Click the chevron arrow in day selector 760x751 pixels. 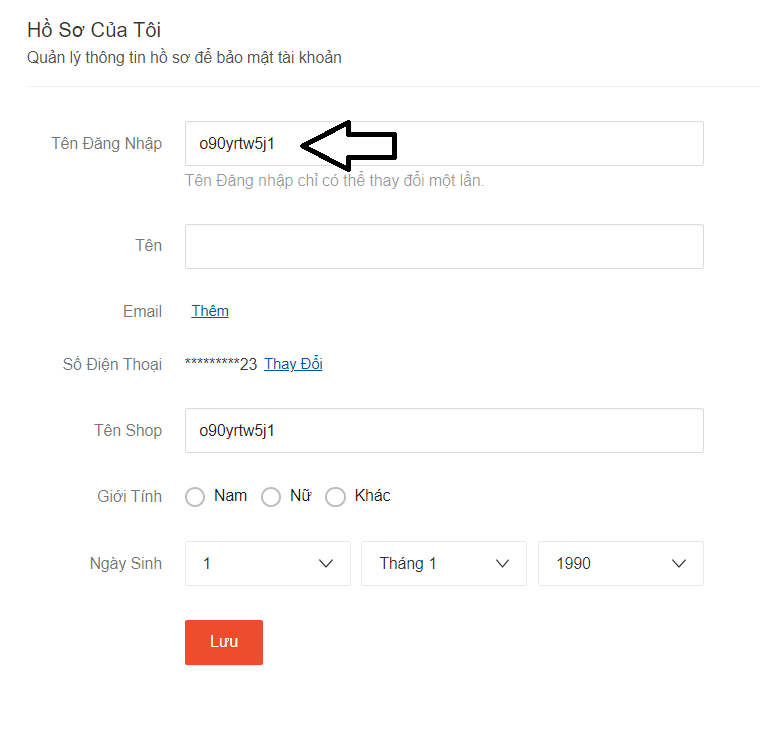[326, 563]
